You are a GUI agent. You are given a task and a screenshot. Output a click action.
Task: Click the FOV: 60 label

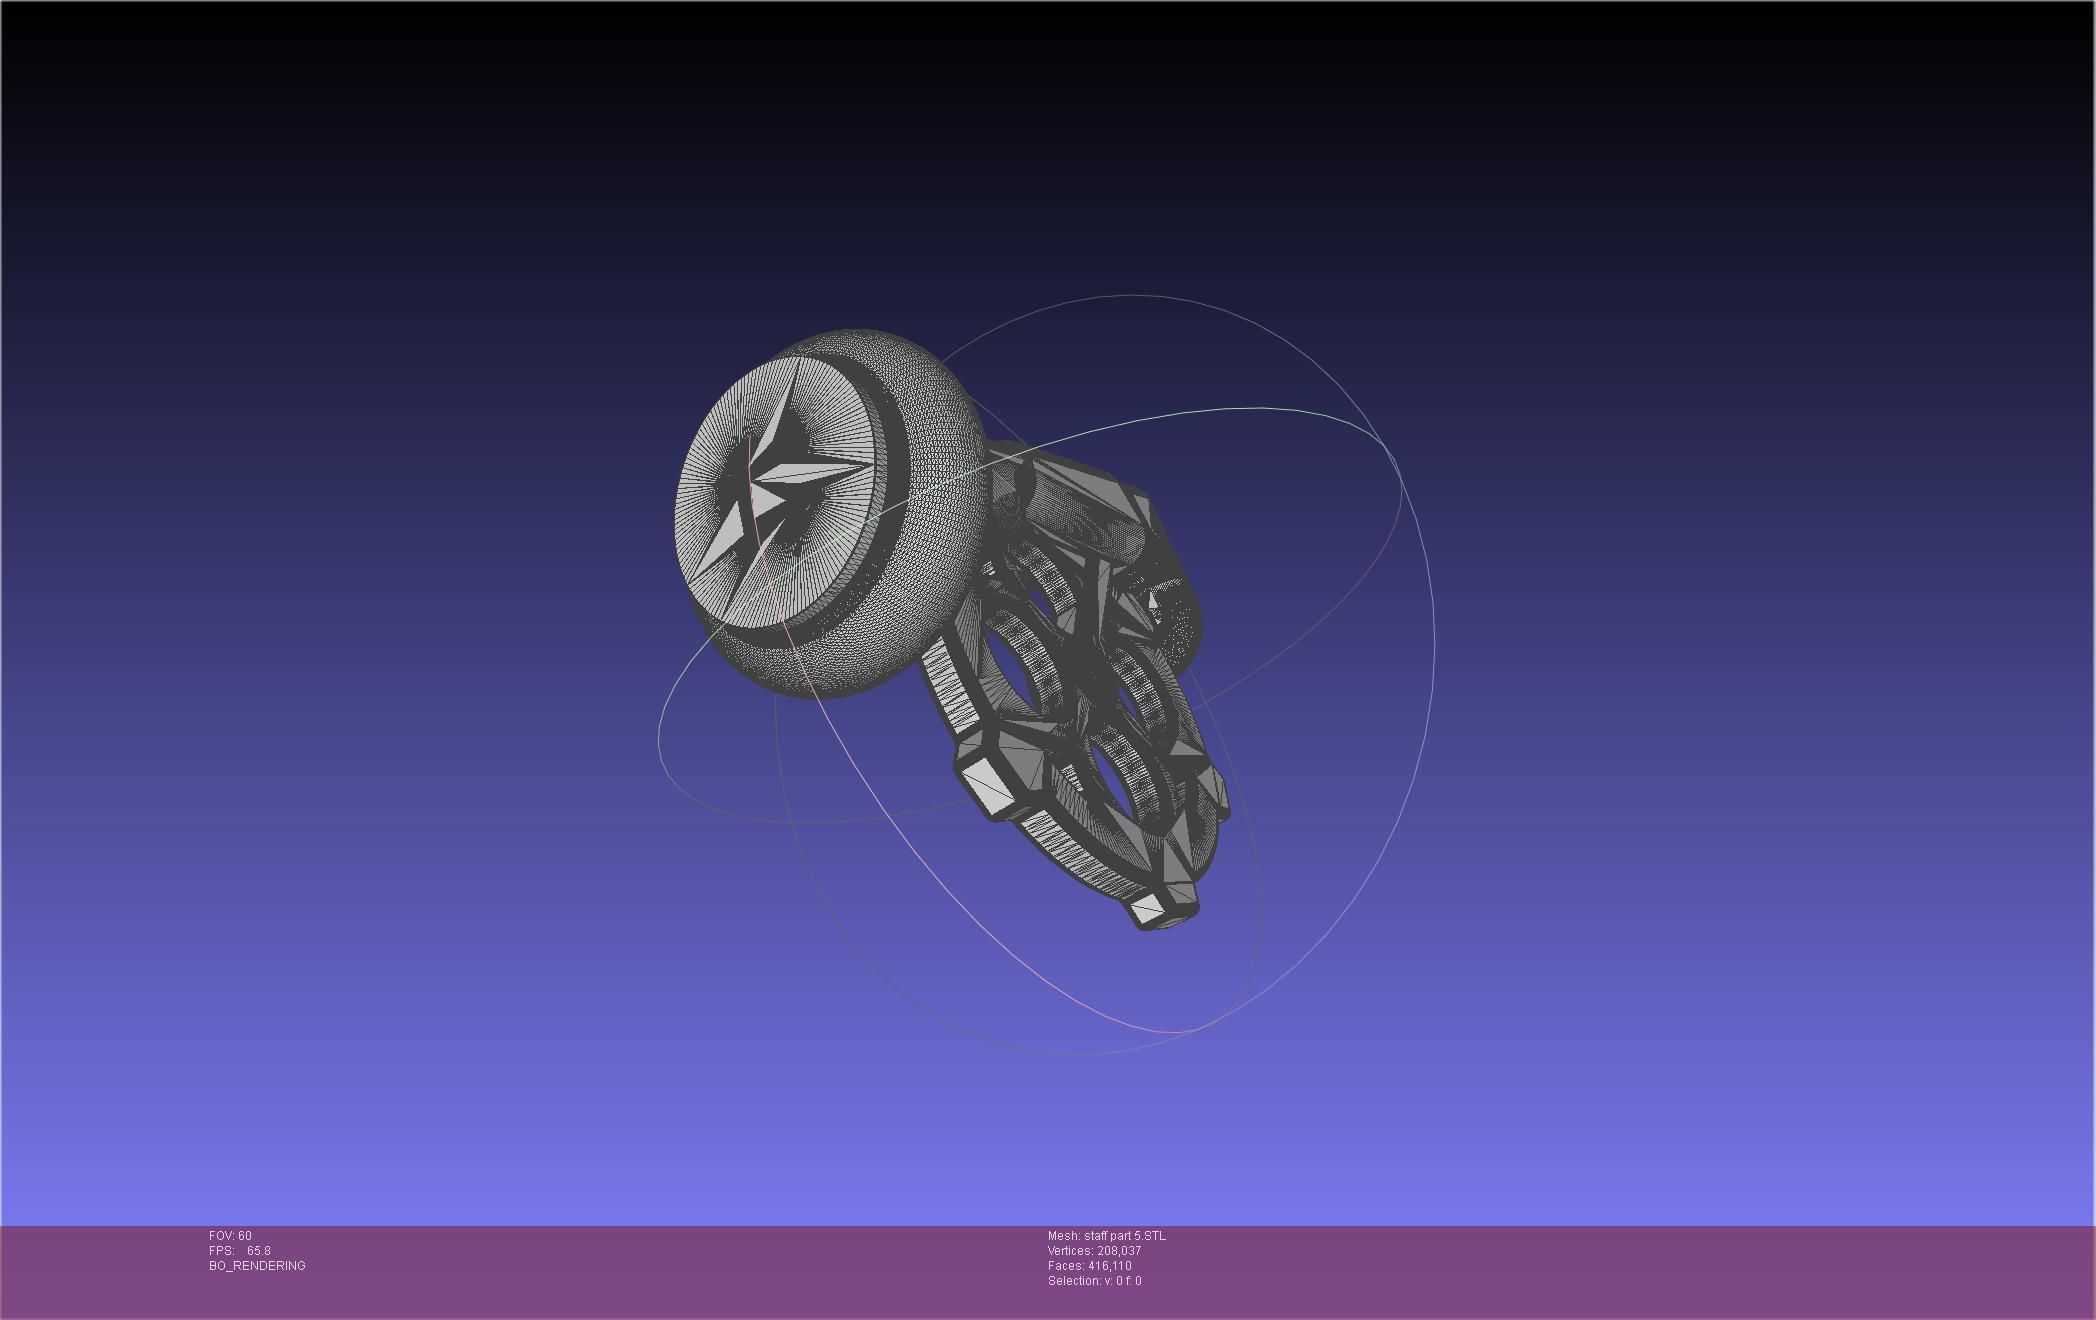tap(230, 1236)
